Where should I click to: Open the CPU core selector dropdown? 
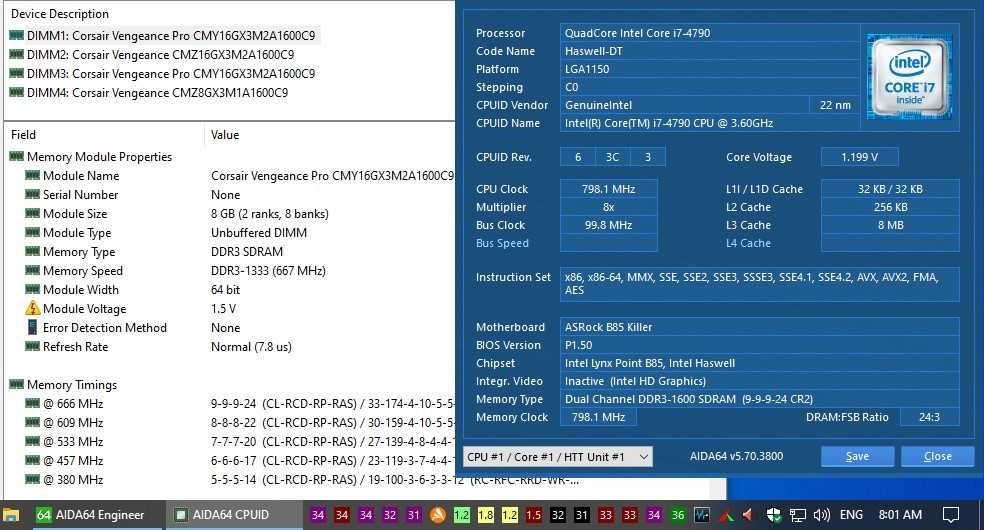558,457
